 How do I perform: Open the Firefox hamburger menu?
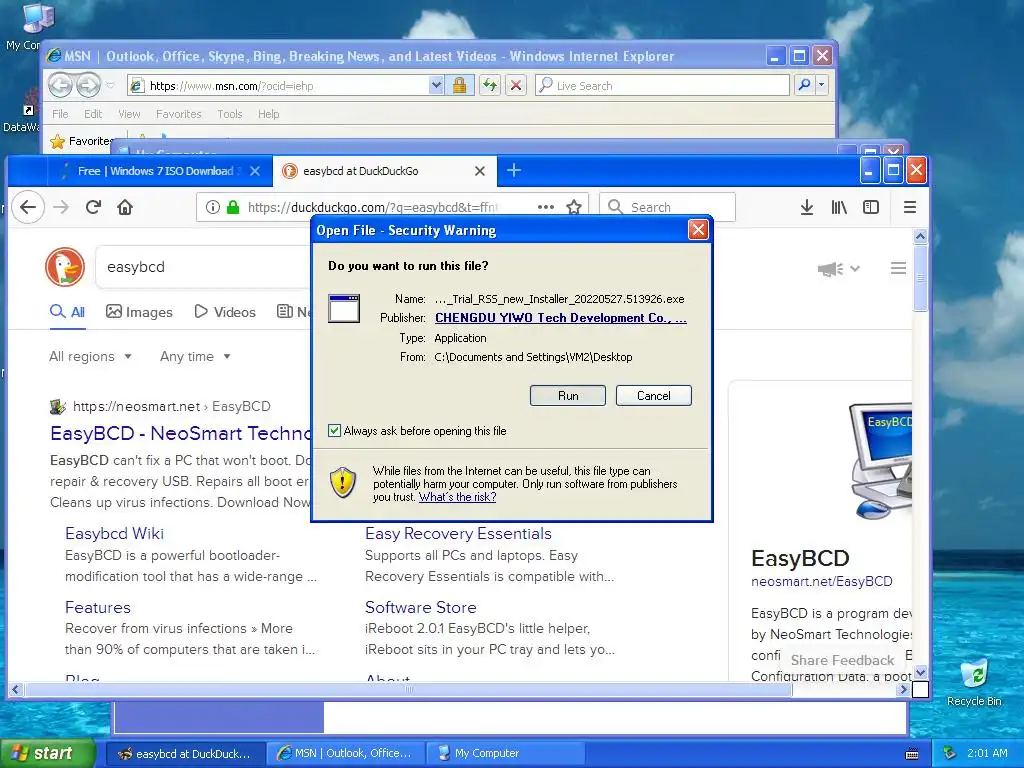point(910,207)
